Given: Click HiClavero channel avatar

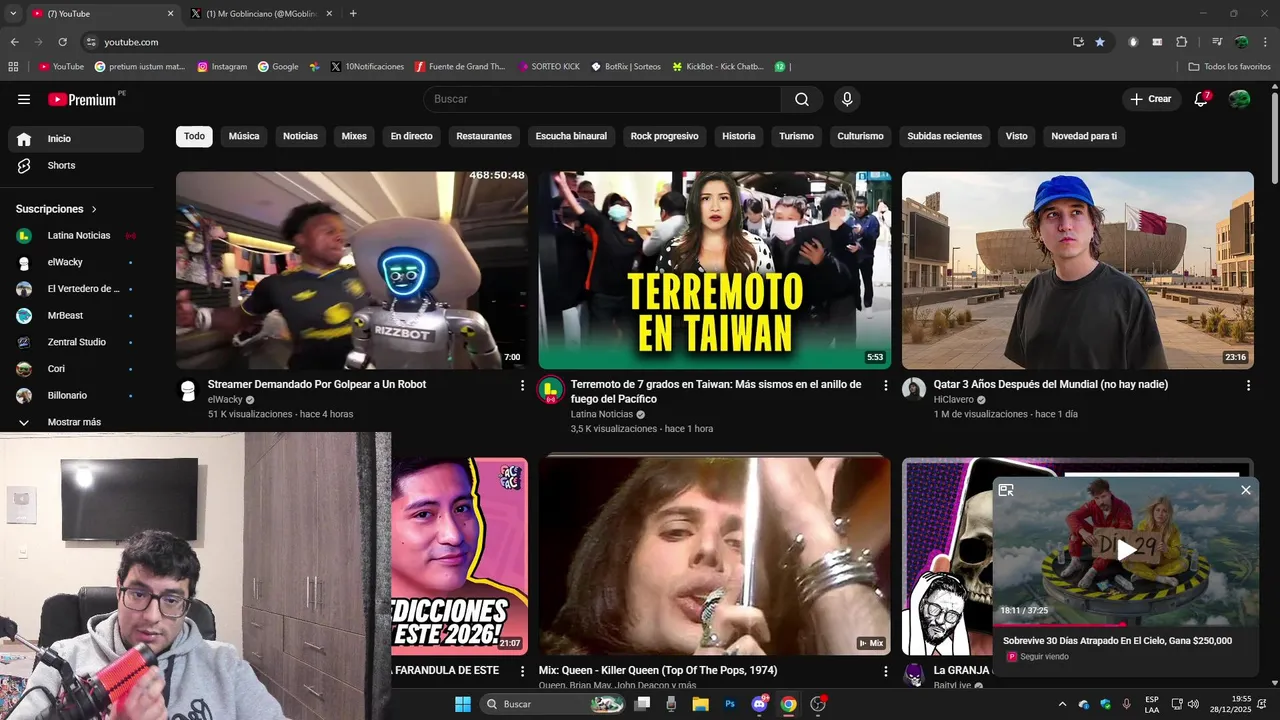Looking at the screenshot, I should click(914, 390).
